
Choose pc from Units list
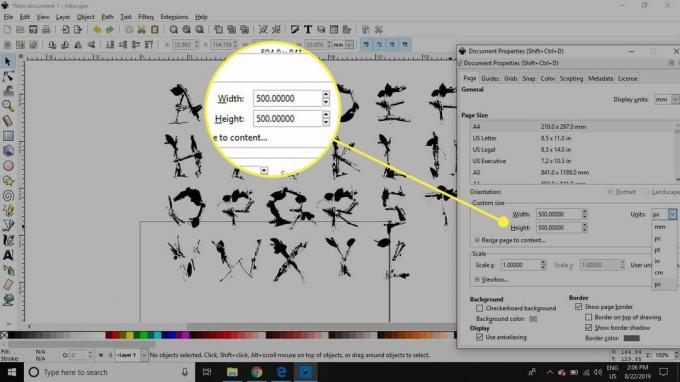coord(658,238)
